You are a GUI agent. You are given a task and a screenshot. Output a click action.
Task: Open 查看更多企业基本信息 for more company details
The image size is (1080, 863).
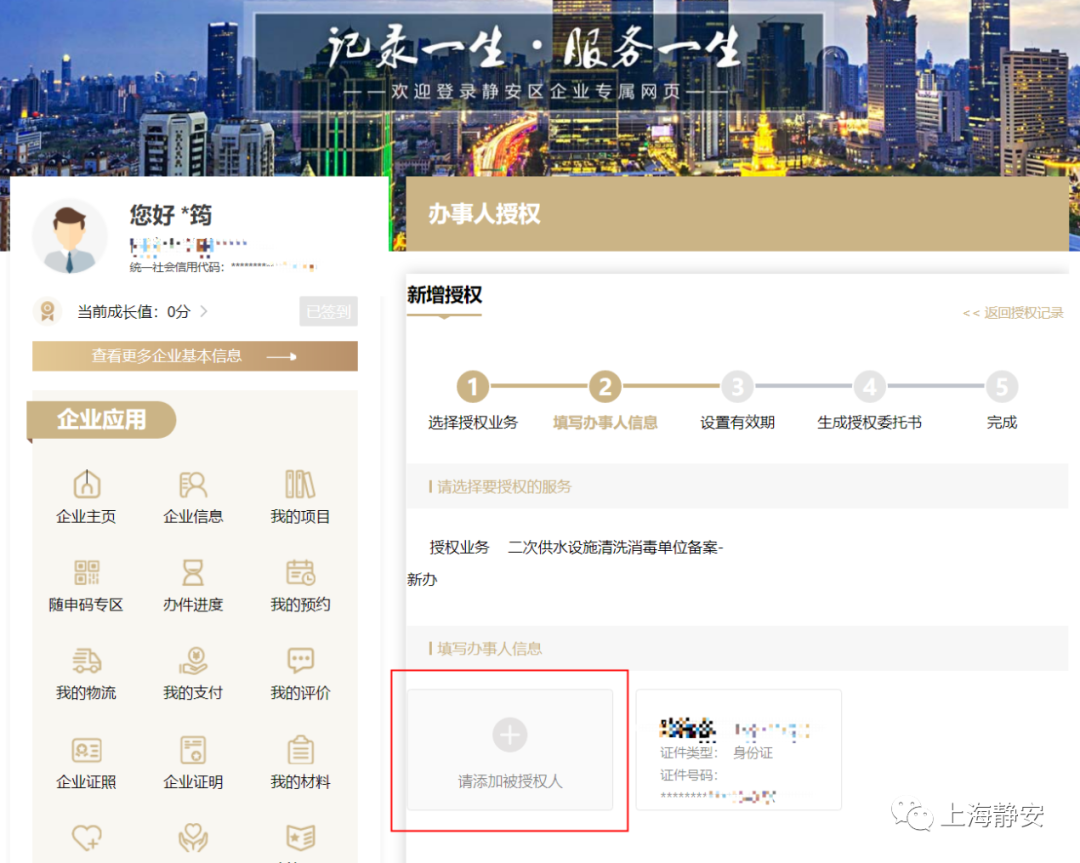(194, 355)
